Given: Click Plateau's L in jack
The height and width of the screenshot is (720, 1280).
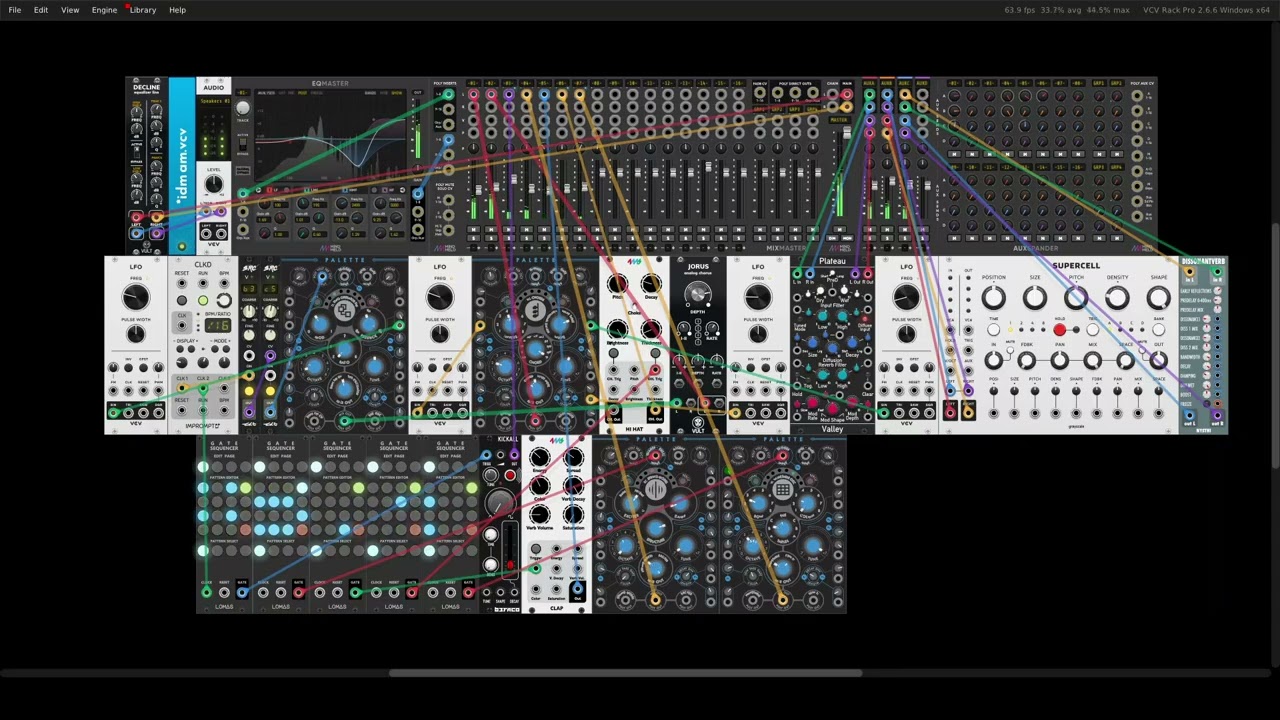Looking at the screenshot, I should click(798, 273).
